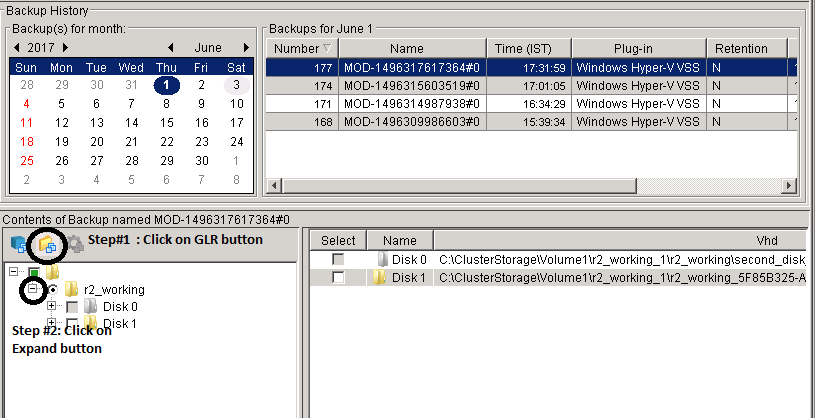Select red Sunday 25 in calendar

coord(27,161)
